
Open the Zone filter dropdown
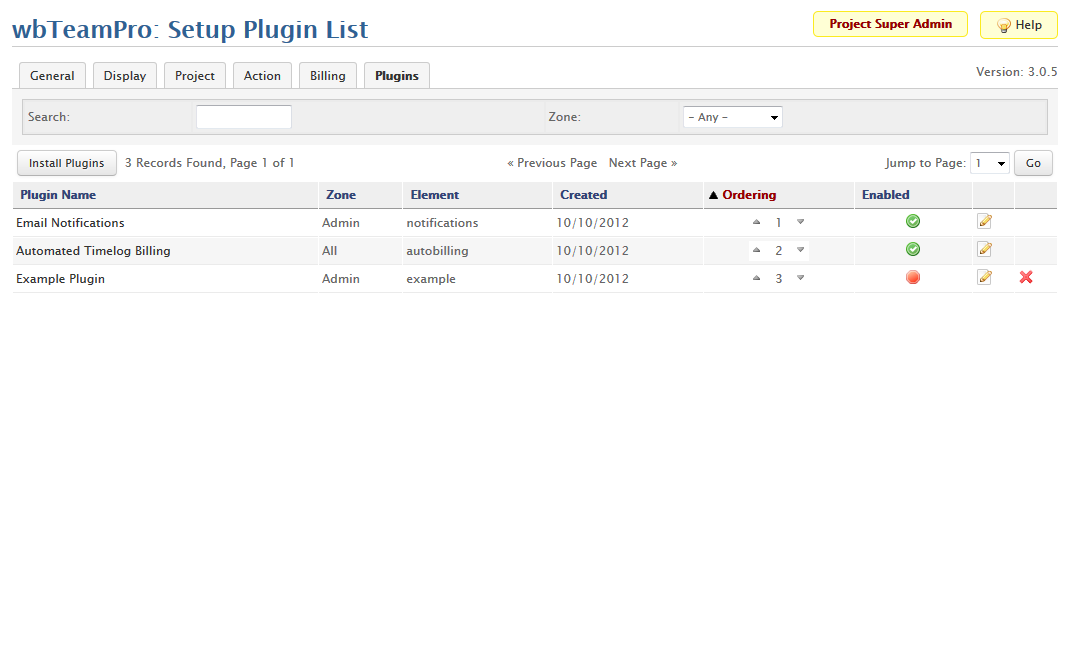pyautogui.click(x=732, y=117)
